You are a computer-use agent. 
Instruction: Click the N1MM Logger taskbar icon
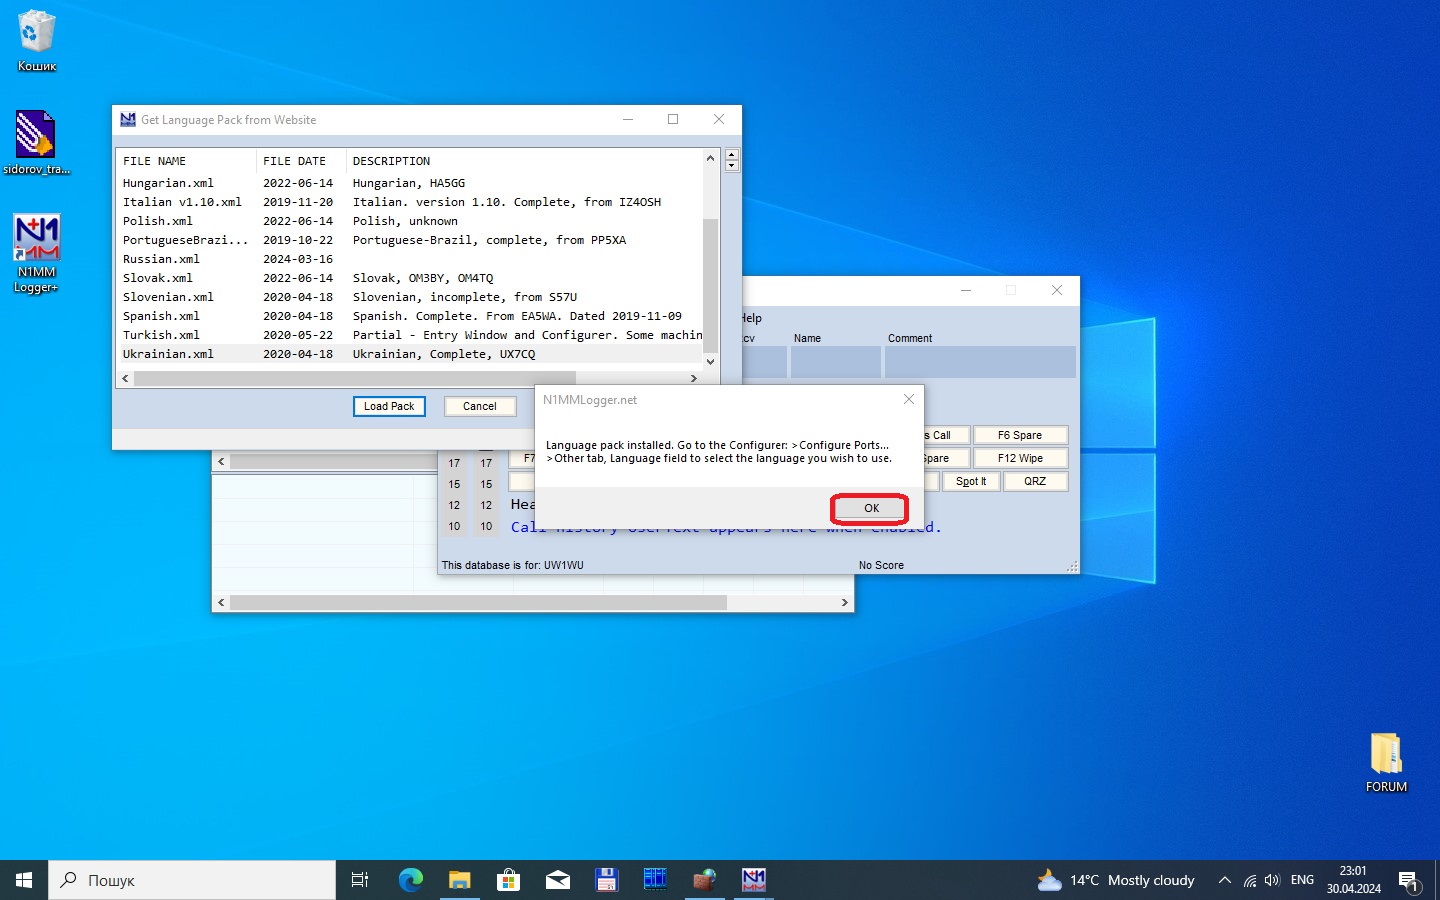[x=753, y=880]
